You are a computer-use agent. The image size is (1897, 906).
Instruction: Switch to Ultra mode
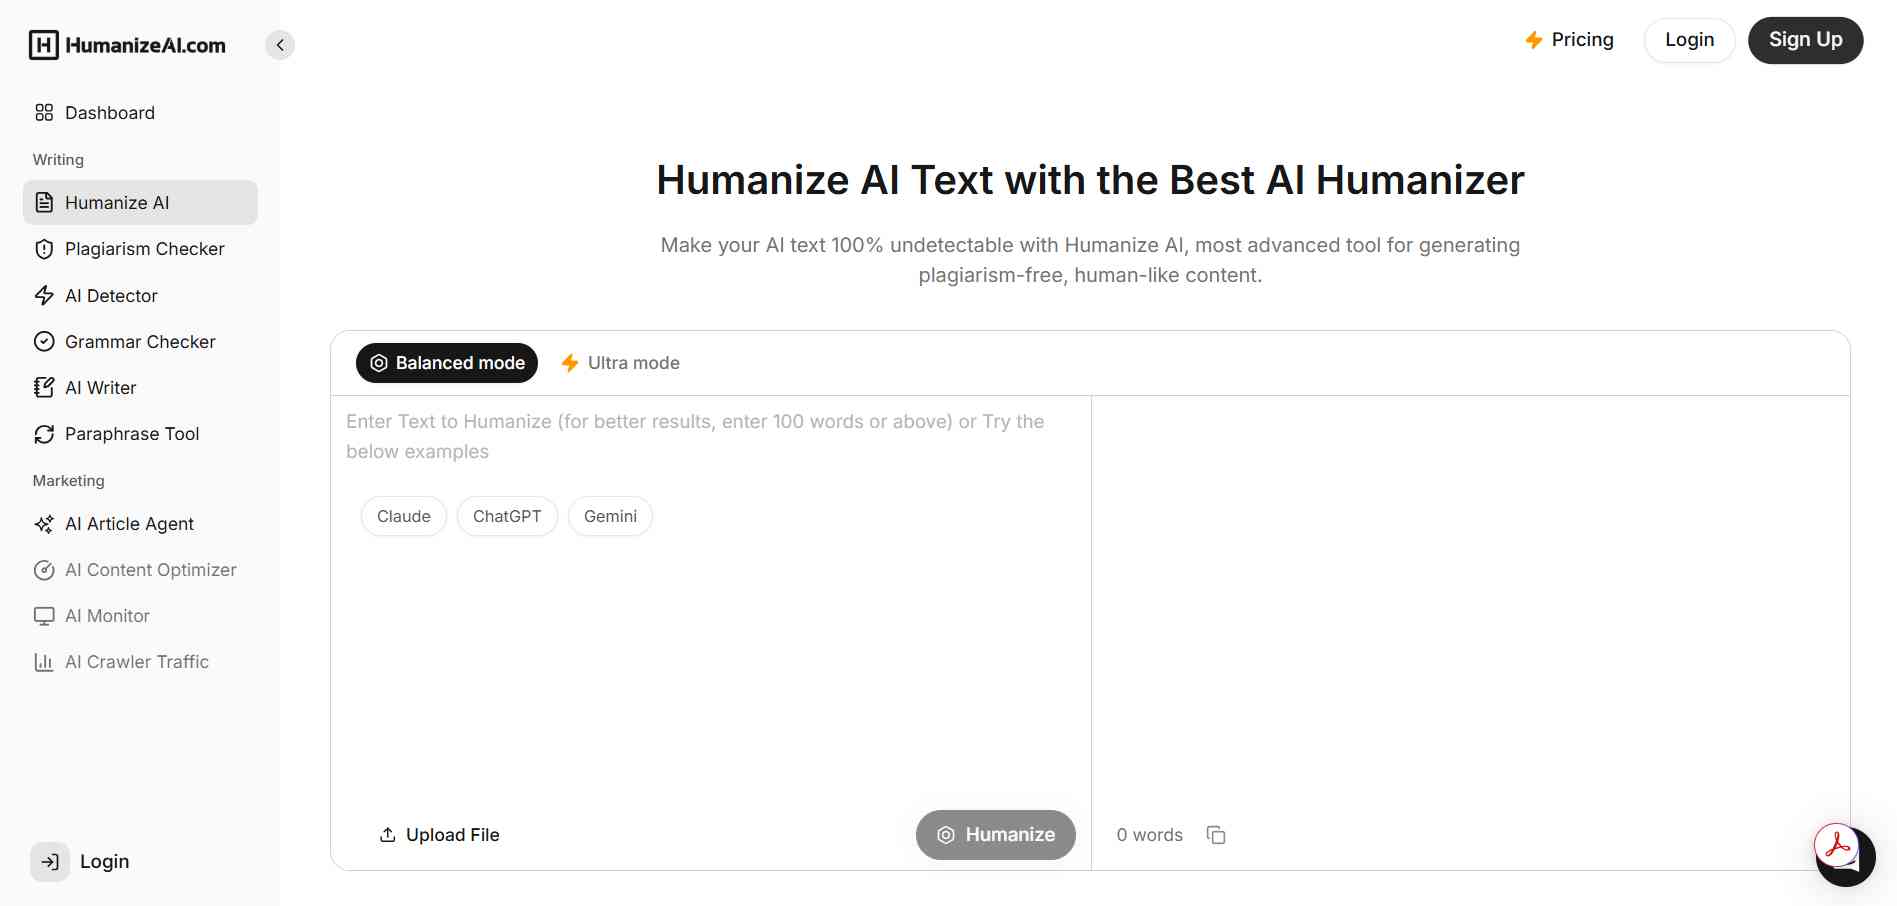(619, 362)
